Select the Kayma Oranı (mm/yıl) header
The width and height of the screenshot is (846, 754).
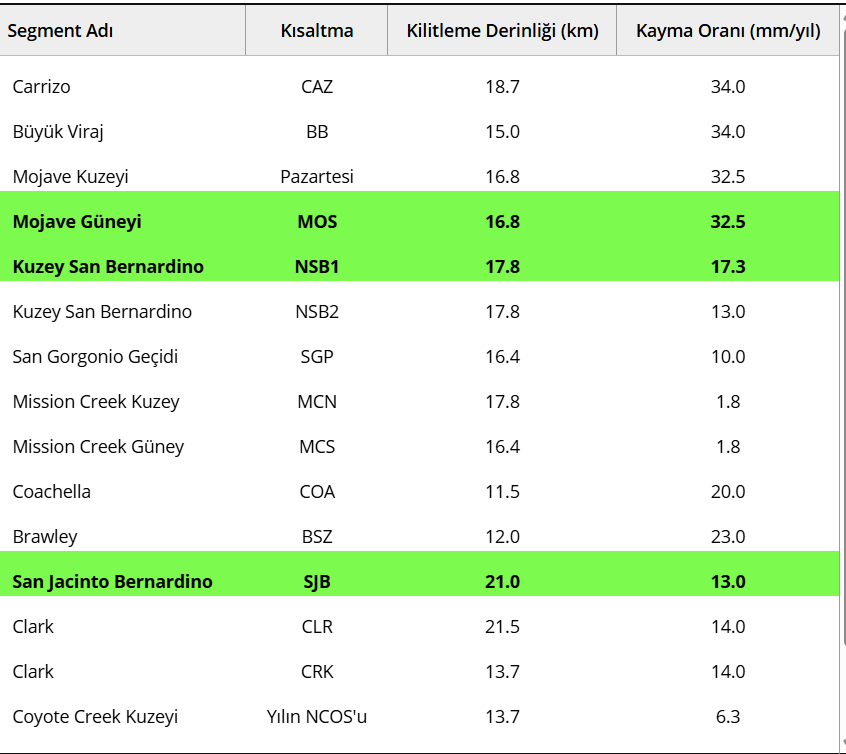pos(728,30)
